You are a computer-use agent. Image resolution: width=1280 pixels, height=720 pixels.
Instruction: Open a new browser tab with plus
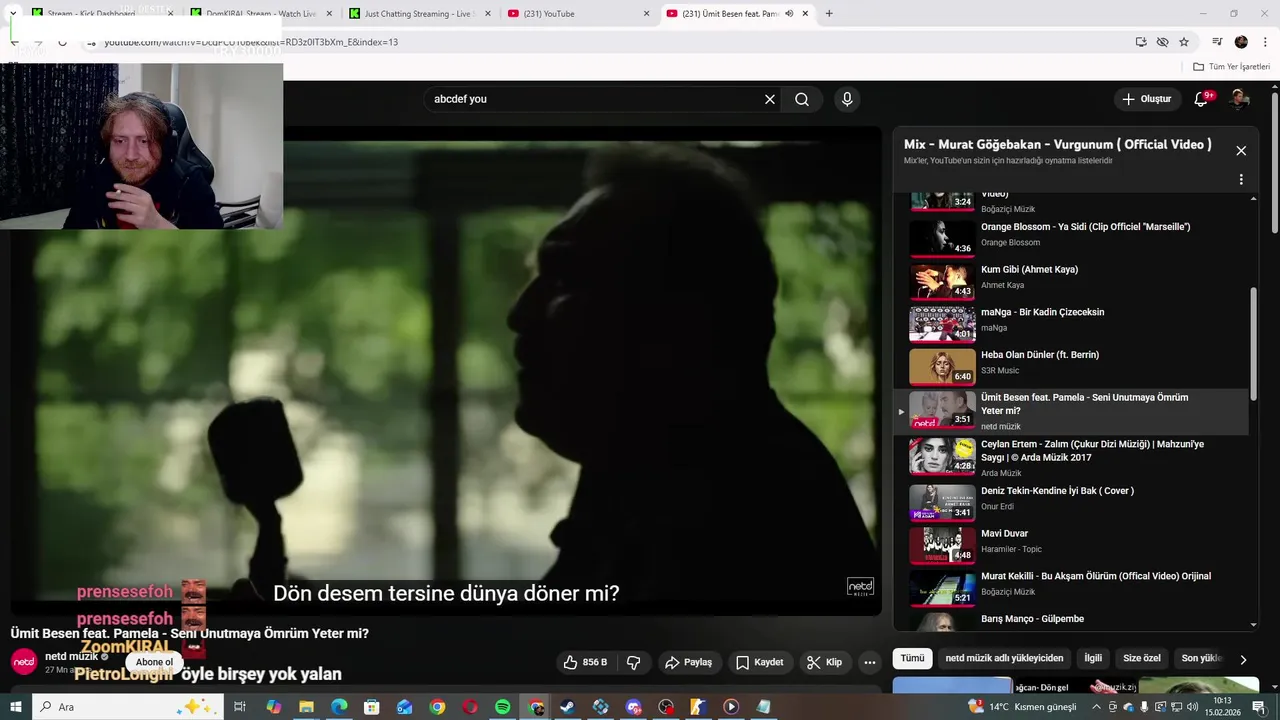point(829,14)
